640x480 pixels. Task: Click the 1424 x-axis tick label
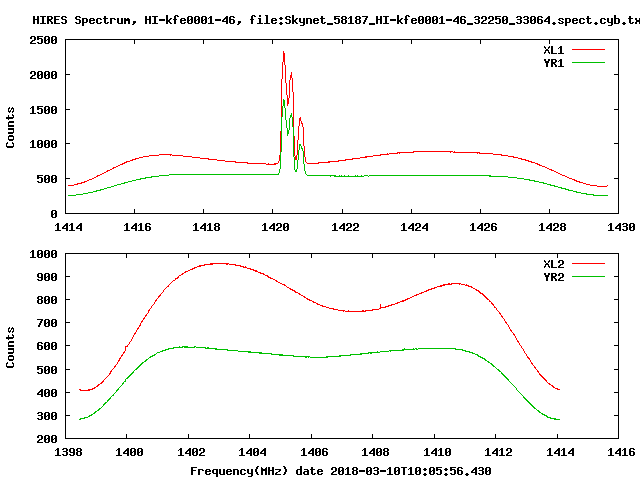414,227
